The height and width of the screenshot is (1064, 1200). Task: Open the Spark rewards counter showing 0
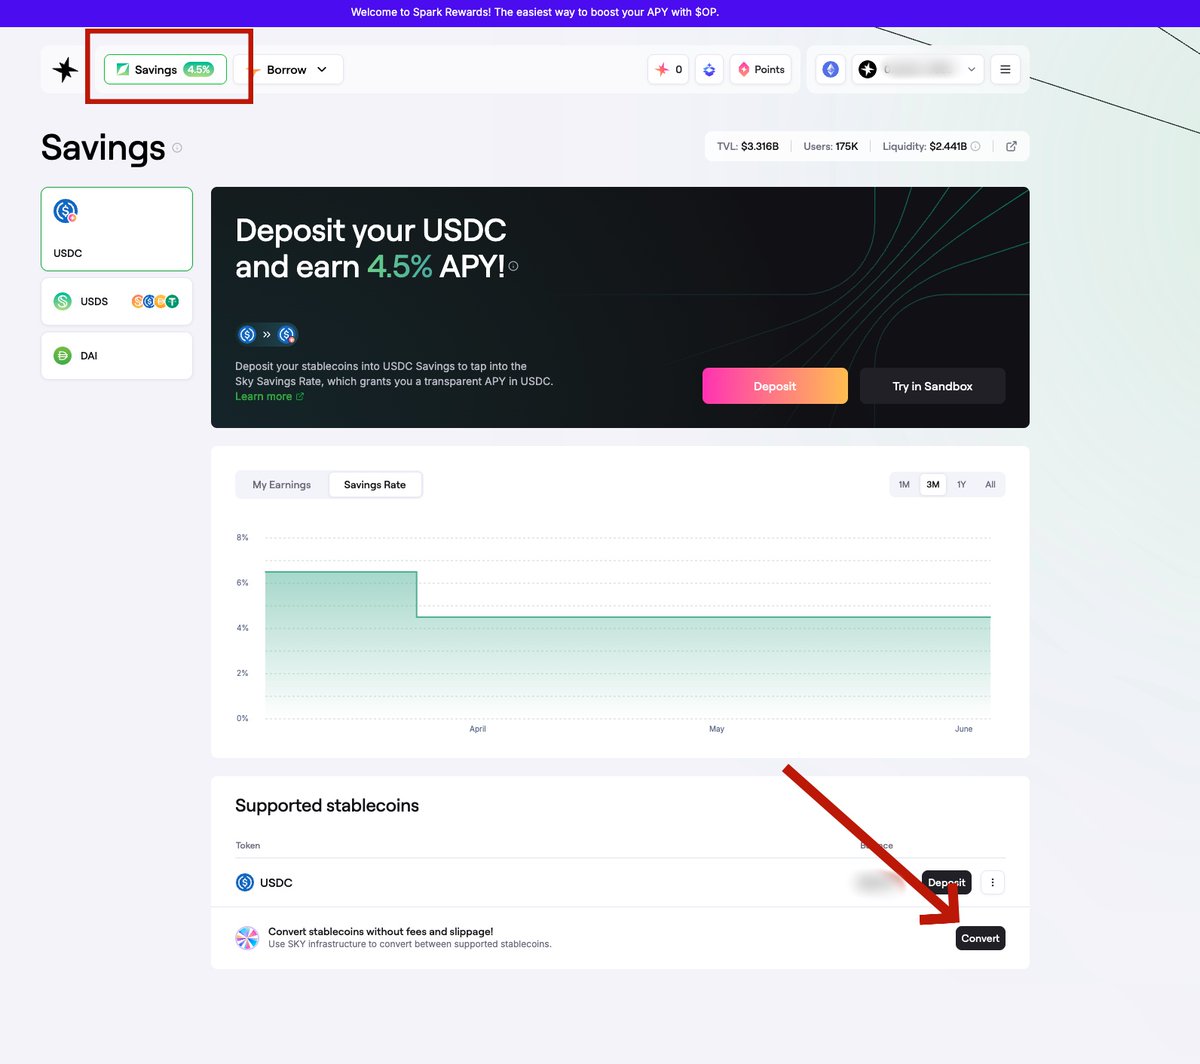668,69
